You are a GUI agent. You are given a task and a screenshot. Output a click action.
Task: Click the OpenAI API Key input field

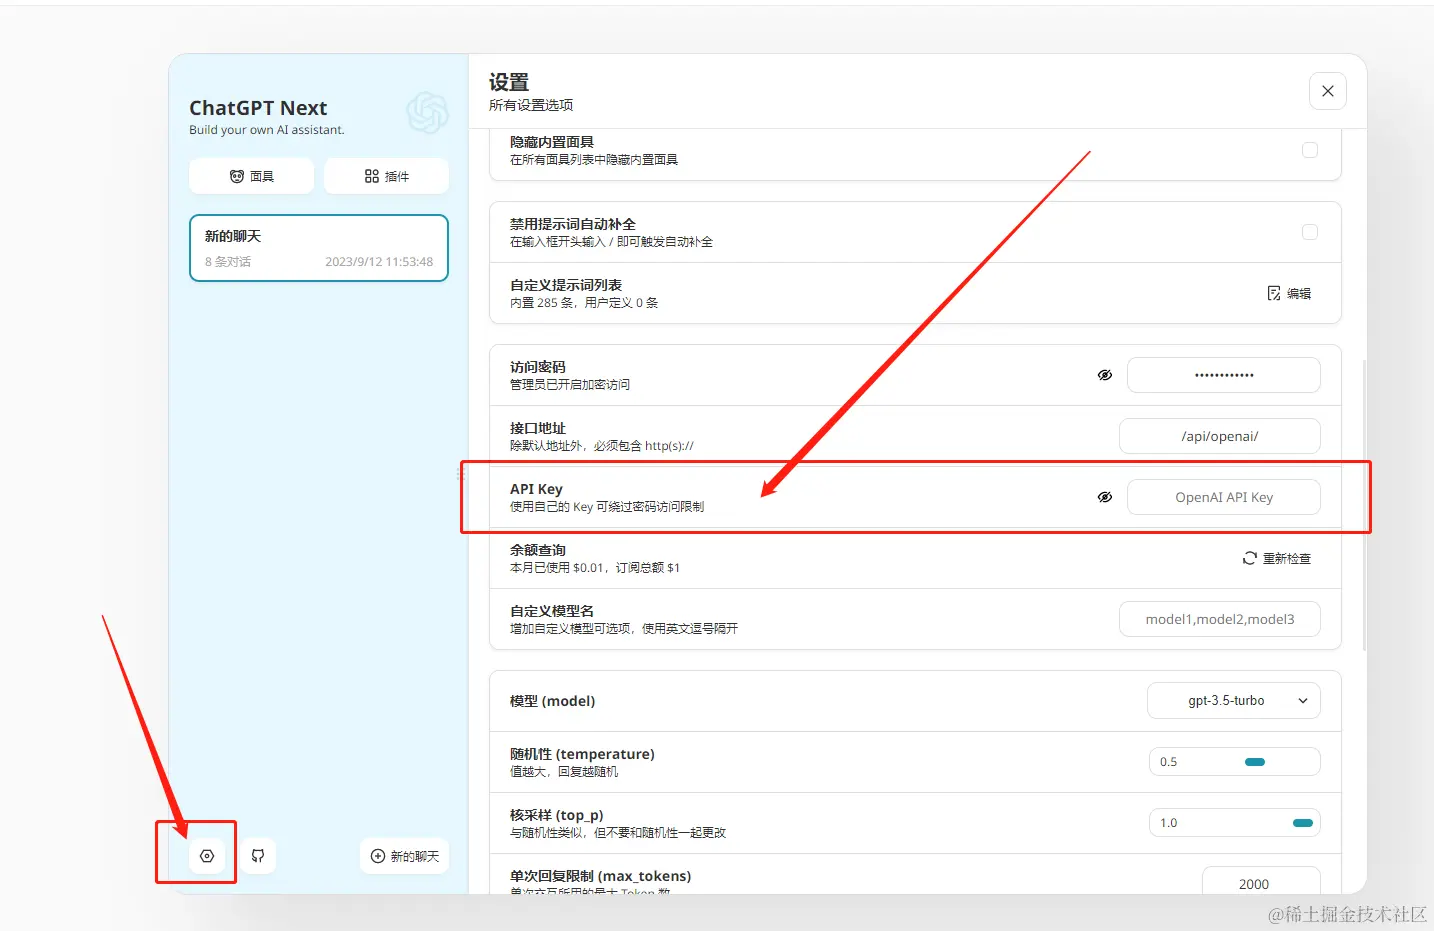pos(1224,497)
